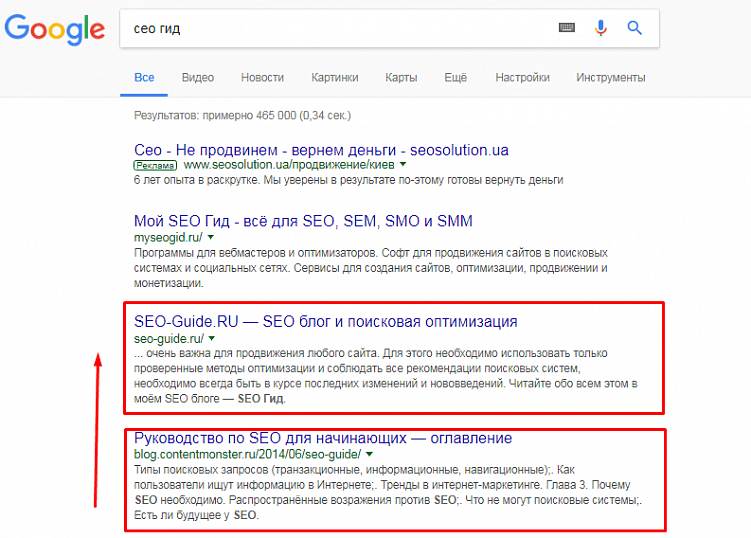Open the seosolution.ua ad result title
The height and width of the screenshot is (538, 751).
tap(321, 149)
